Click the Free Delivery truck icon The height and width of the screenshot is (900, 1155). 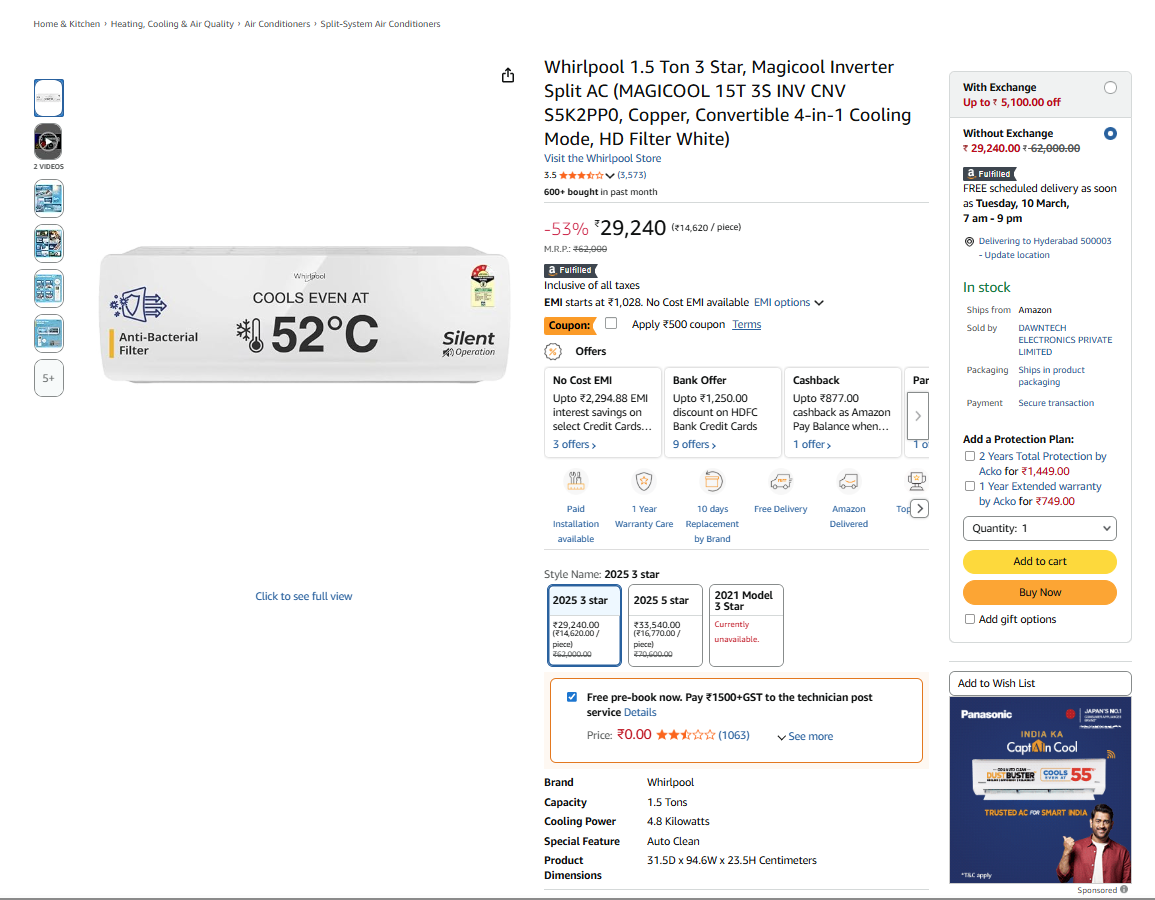pos(781,482)
